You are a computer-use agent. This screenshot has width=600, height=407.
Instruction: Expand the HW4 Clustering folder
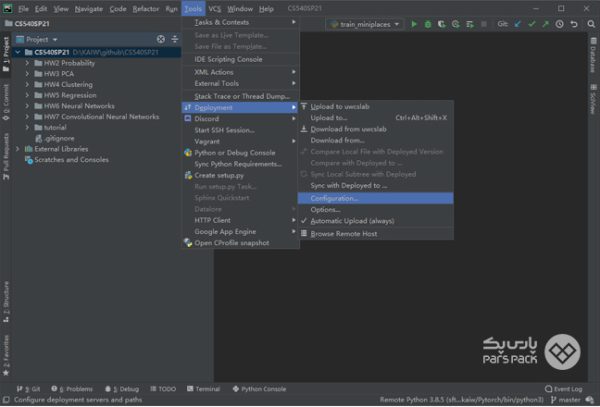[27, 85]
